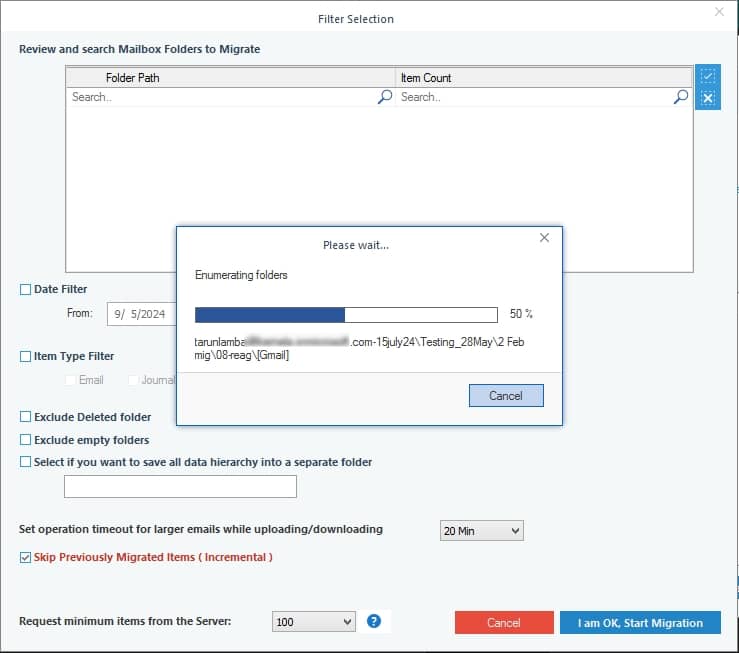Tick the Journal item type checkbox
The width and height of the screenshot is (739, 653).
[x=133, y=380]
